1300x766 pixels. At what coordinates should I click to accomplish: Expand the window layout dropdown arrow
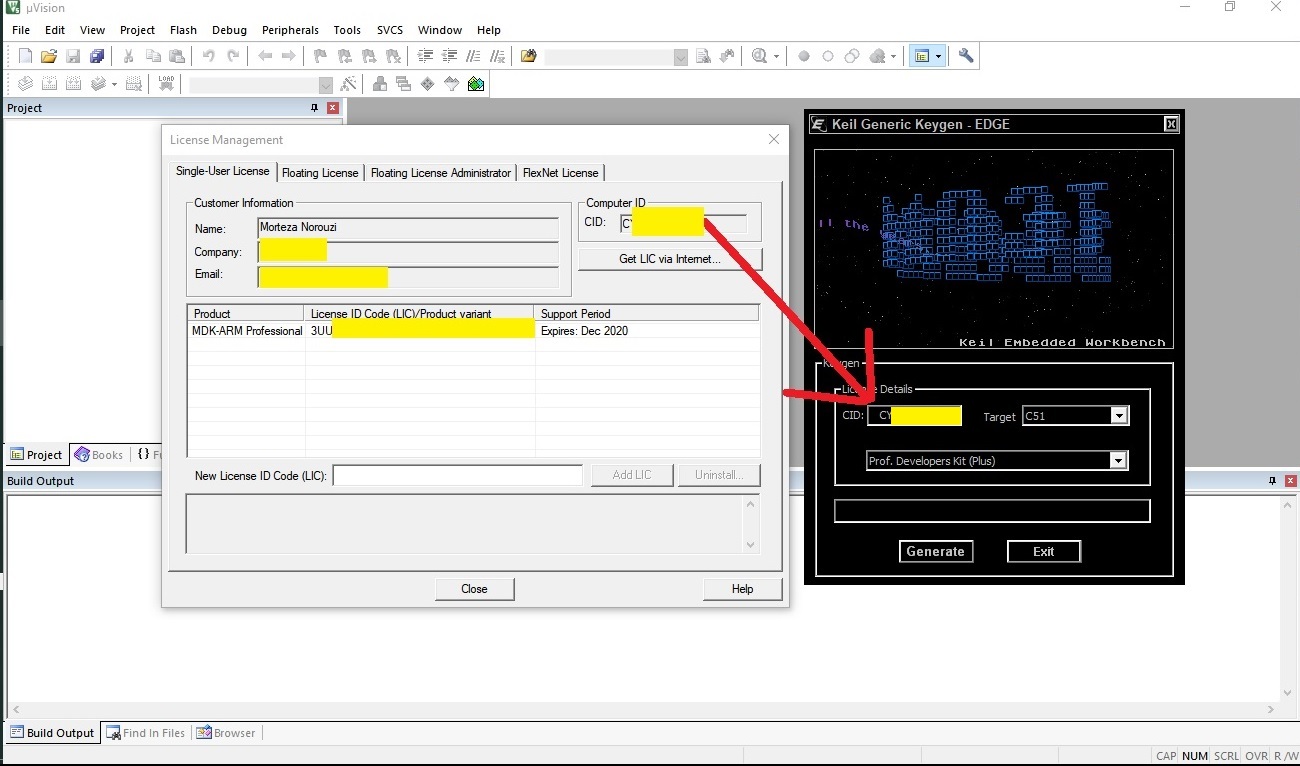click(x=938, y=57)
